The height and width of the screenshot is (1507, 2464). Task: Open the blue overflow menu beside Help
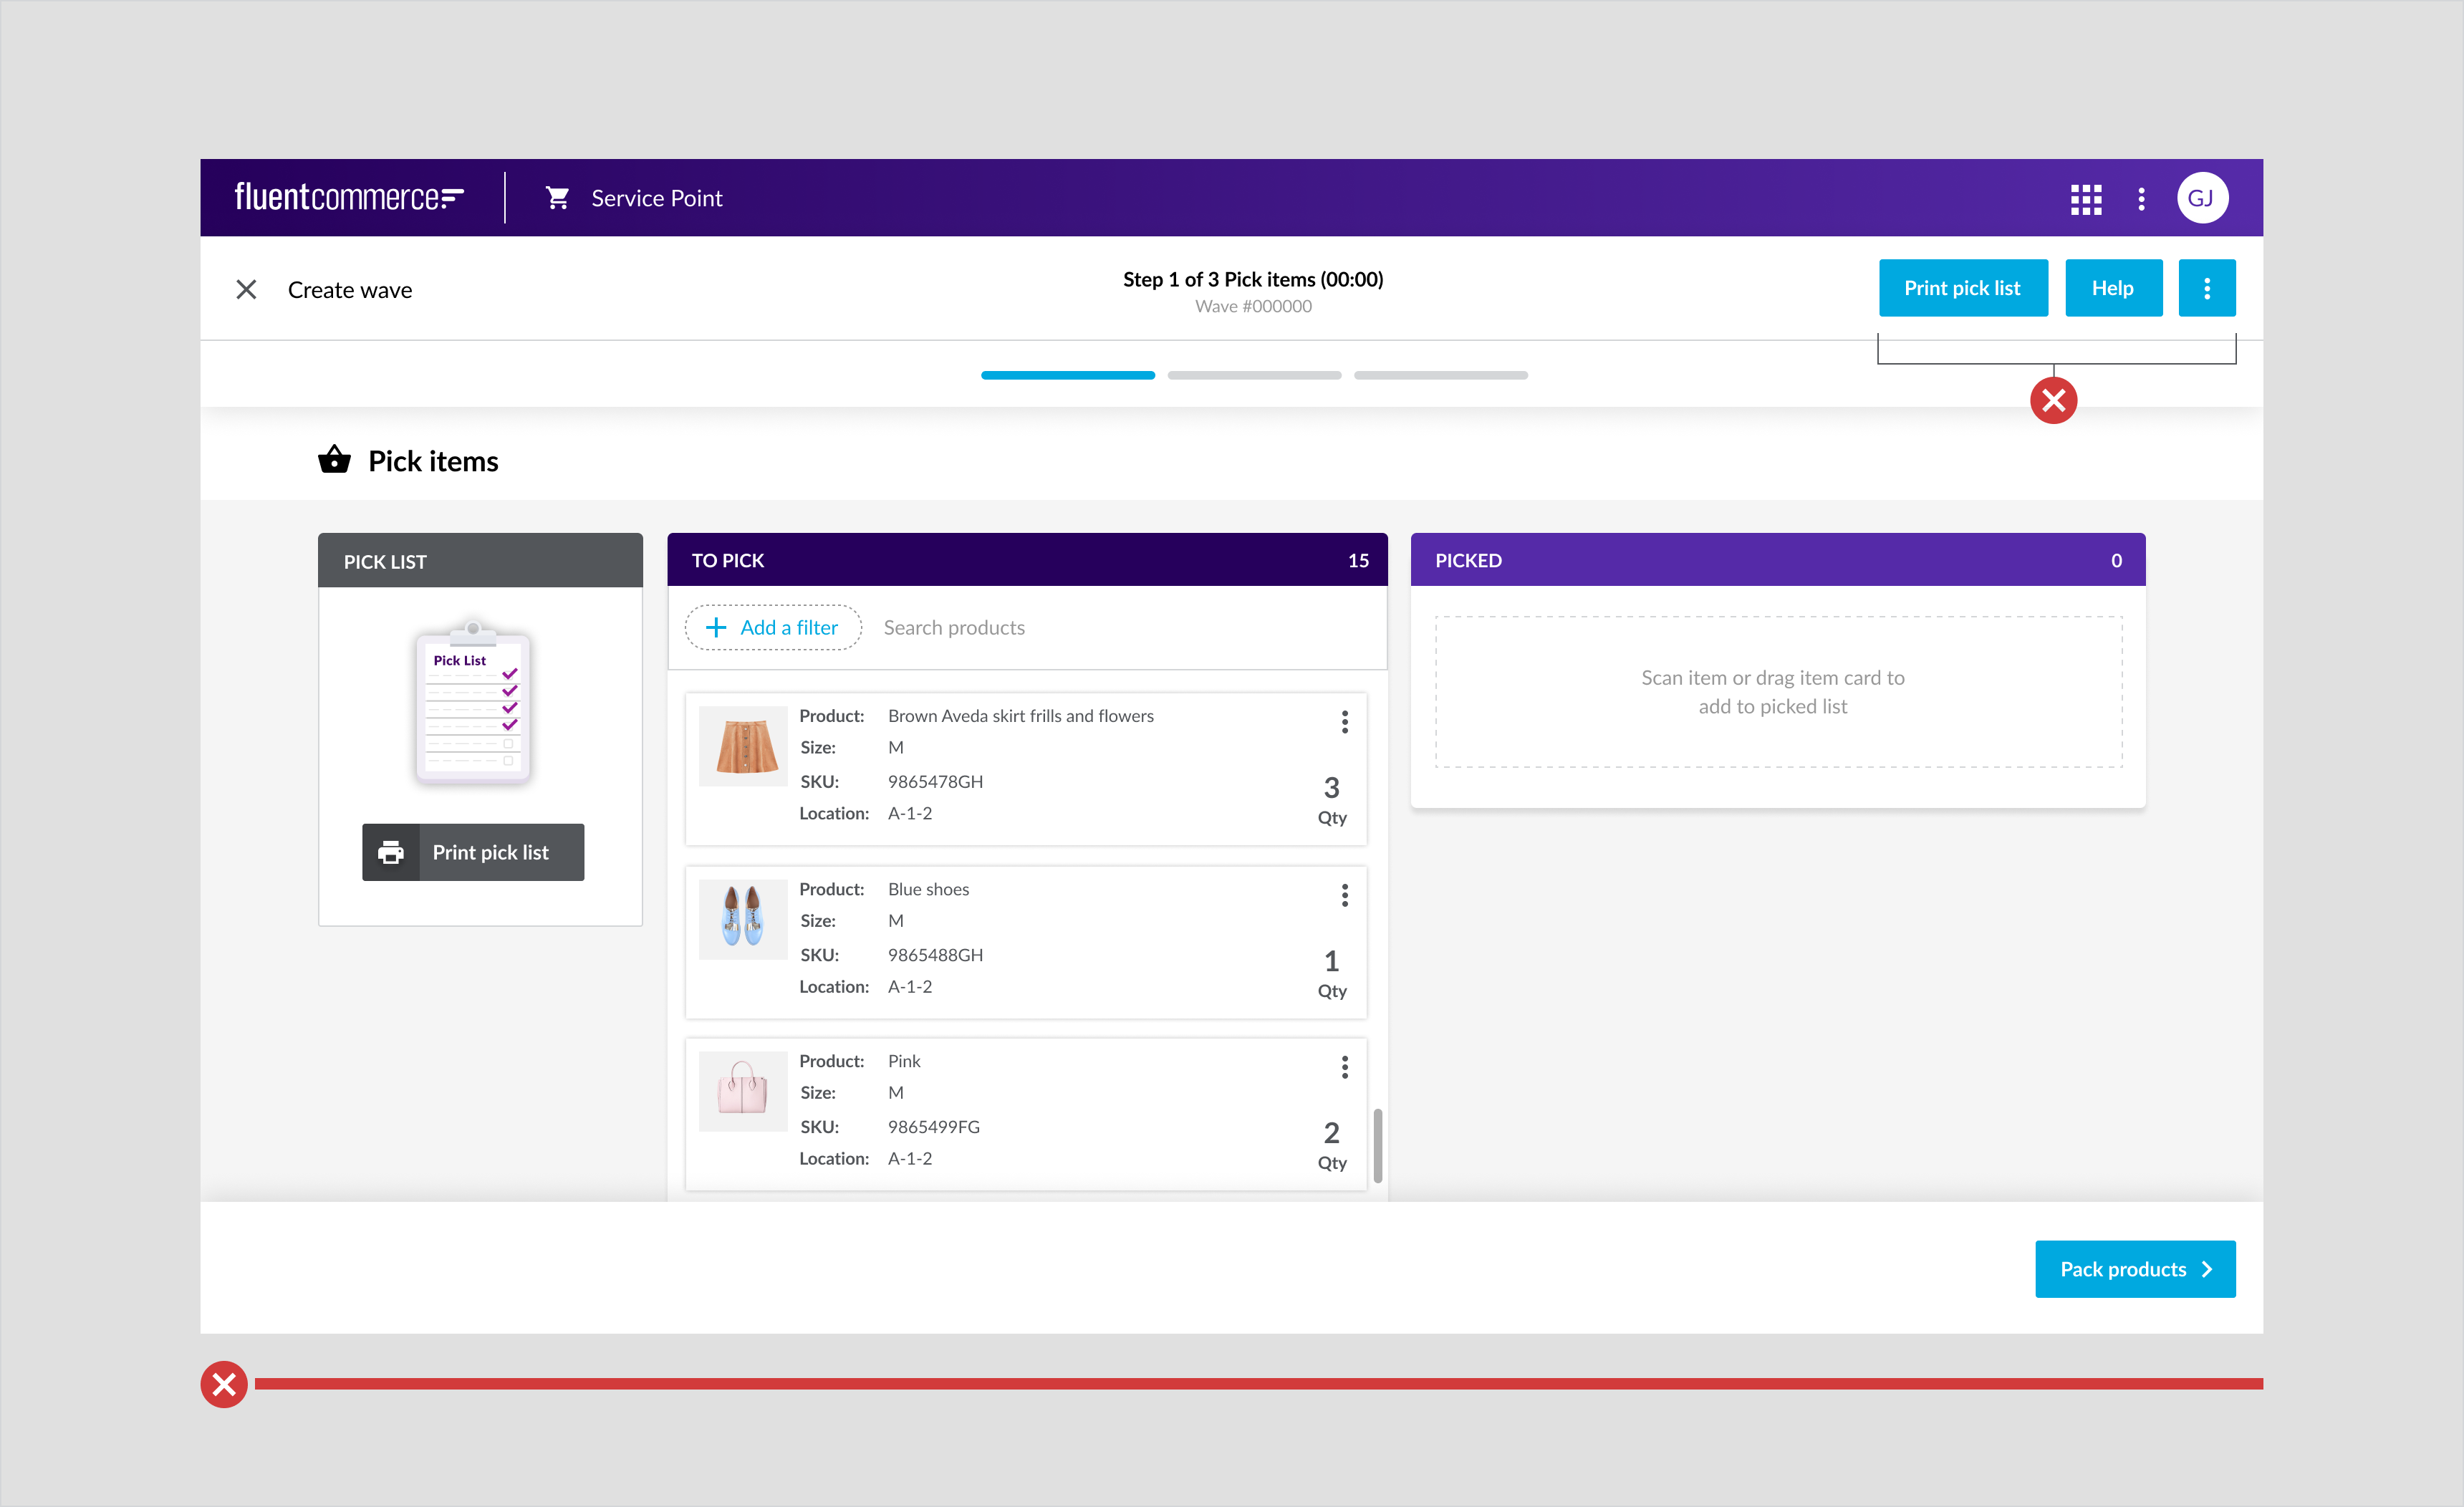(x=2206, y=288)
